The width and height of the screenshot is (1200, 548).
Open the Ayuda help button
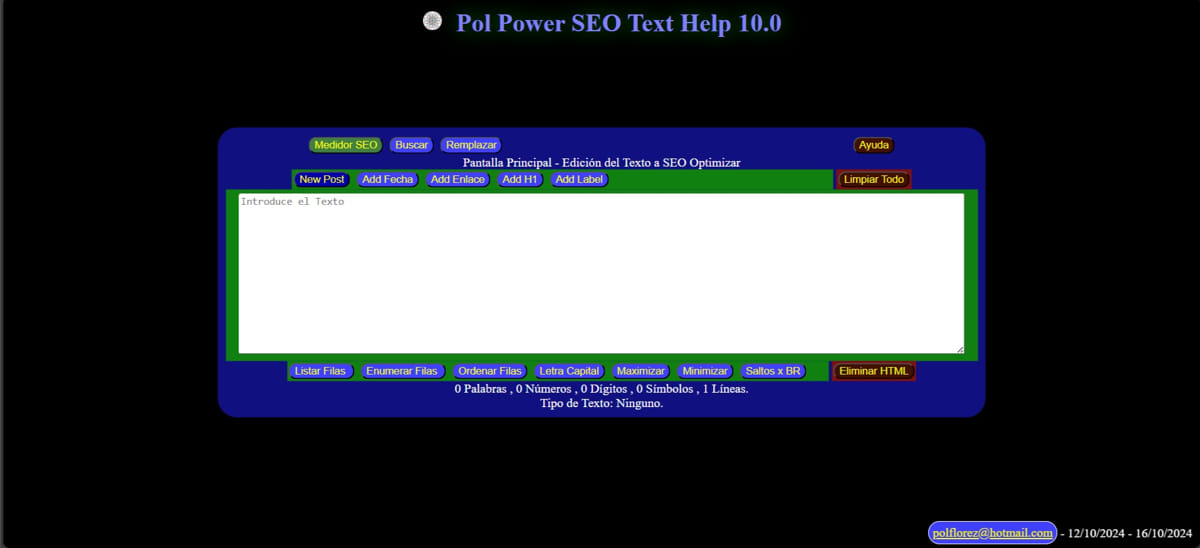[873, 145]
